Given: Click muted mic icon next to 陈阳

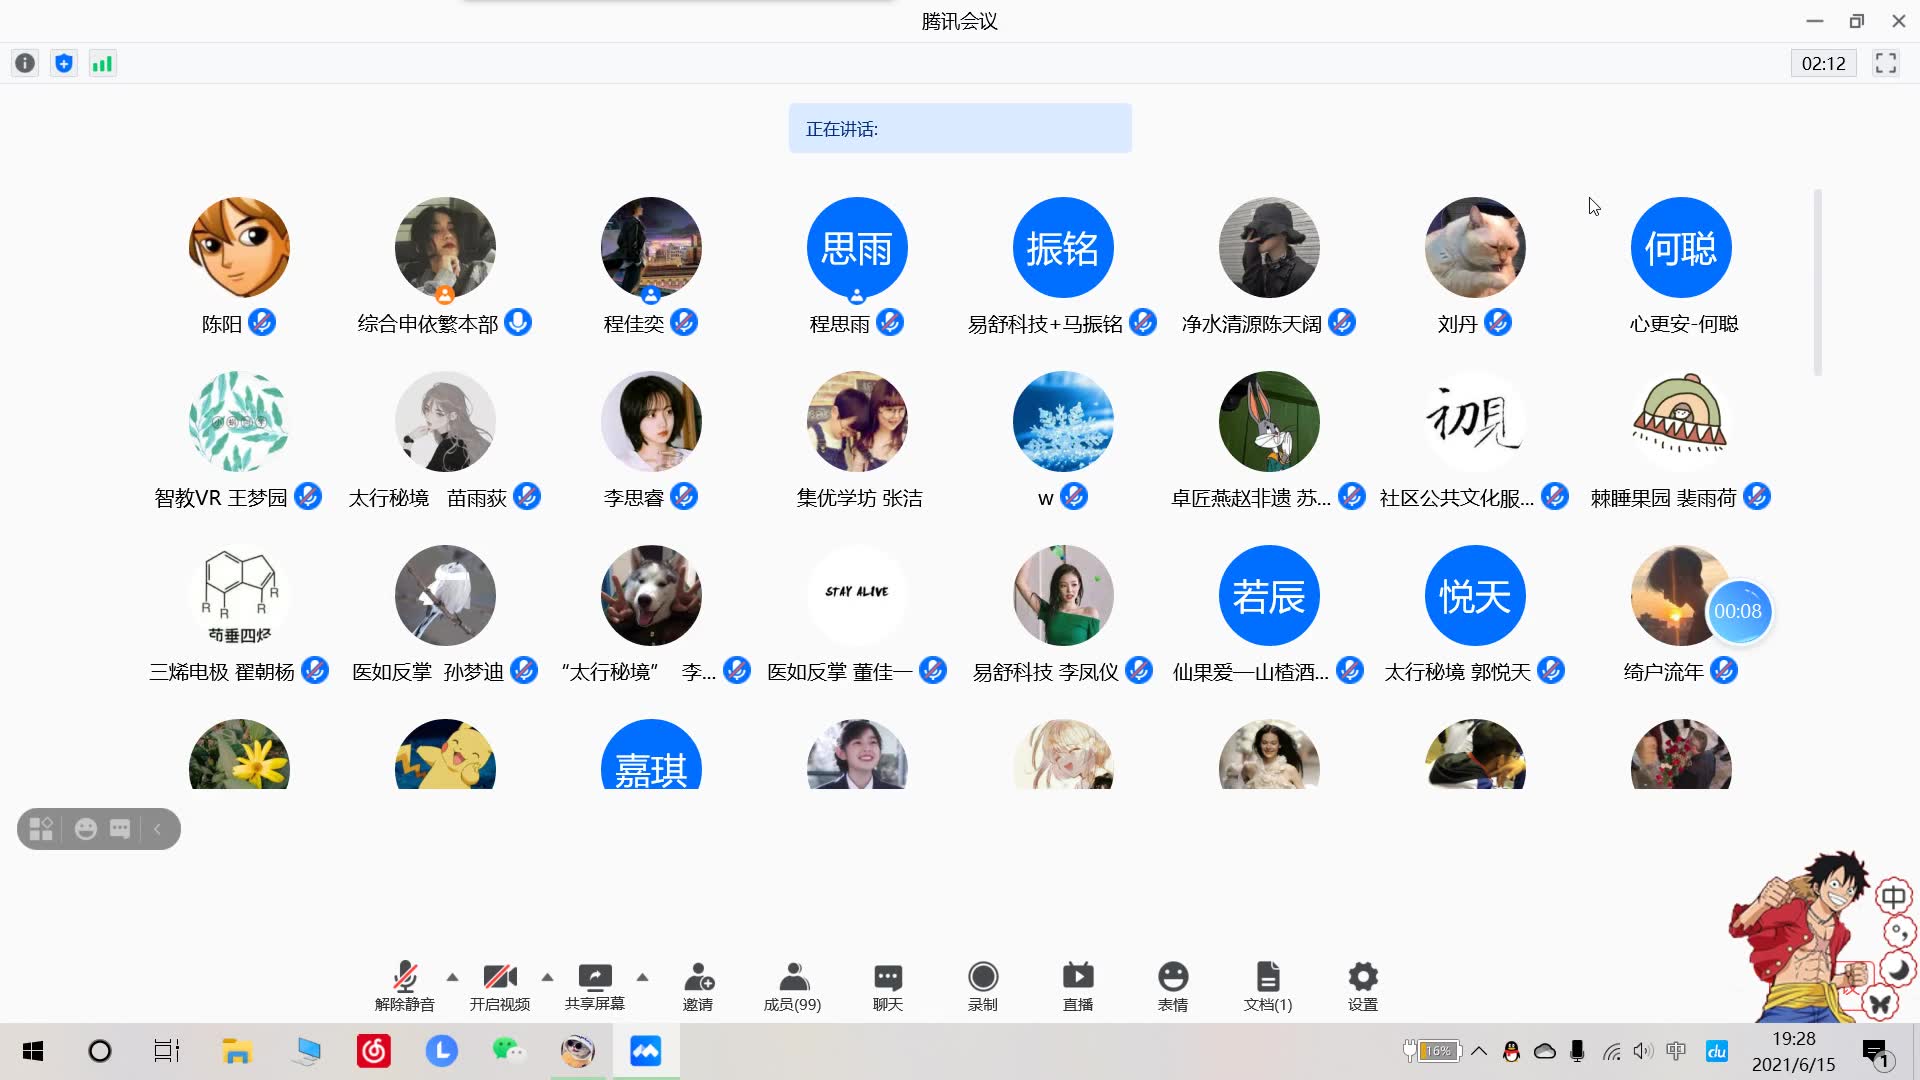Looking at the screenshot, I should tap(262, 322).
